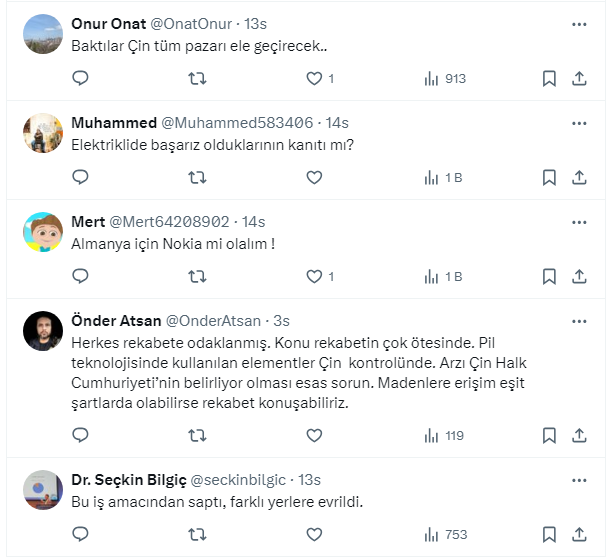This screenshot has height=557, width=610.
Task: Like Onur Onat's tweet
Action: tap(314, 78)
